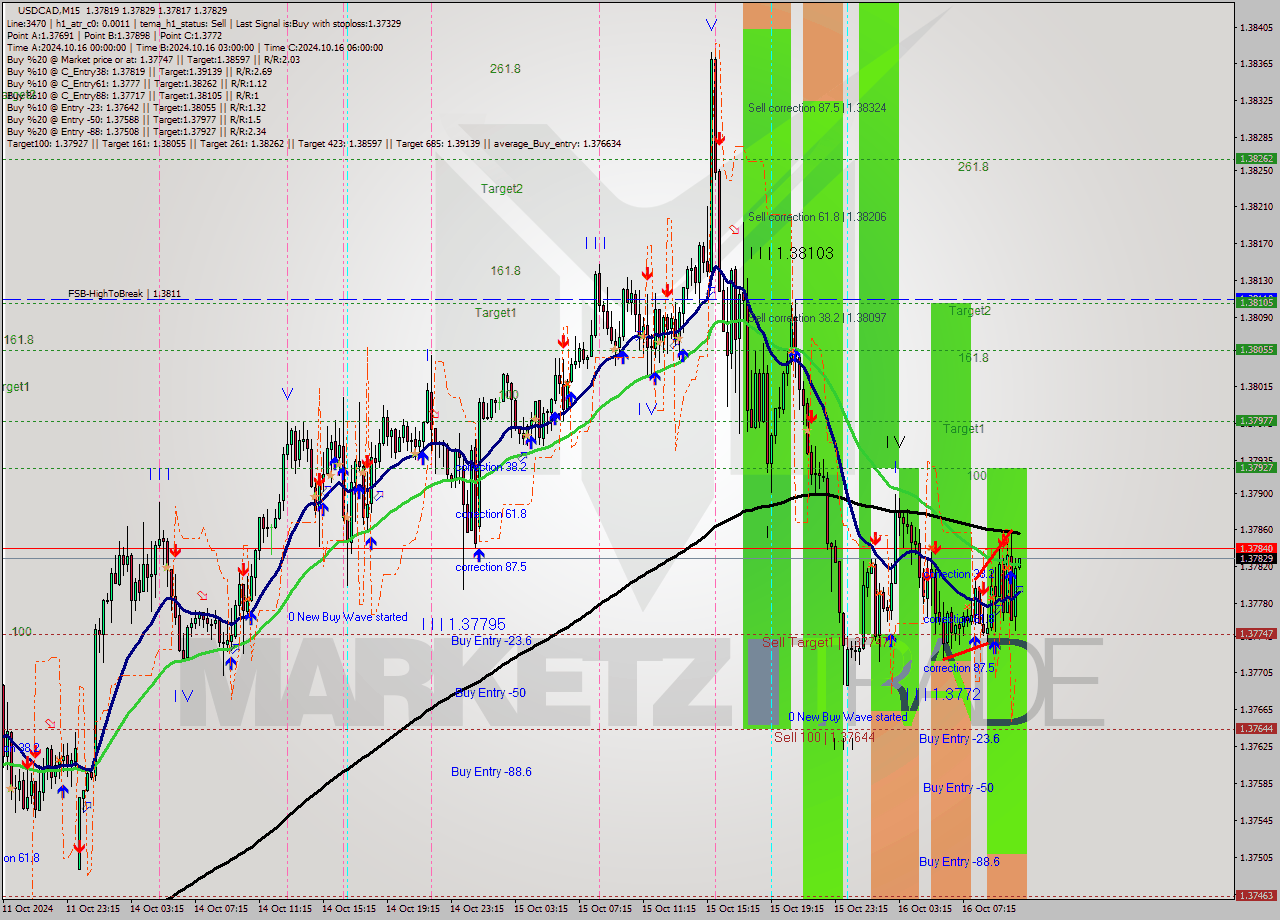Viewport: 1280px width, 920px height.
Task: Click the 'Buy %20 @ Market price' line
Action: click(x=152, y=59)
